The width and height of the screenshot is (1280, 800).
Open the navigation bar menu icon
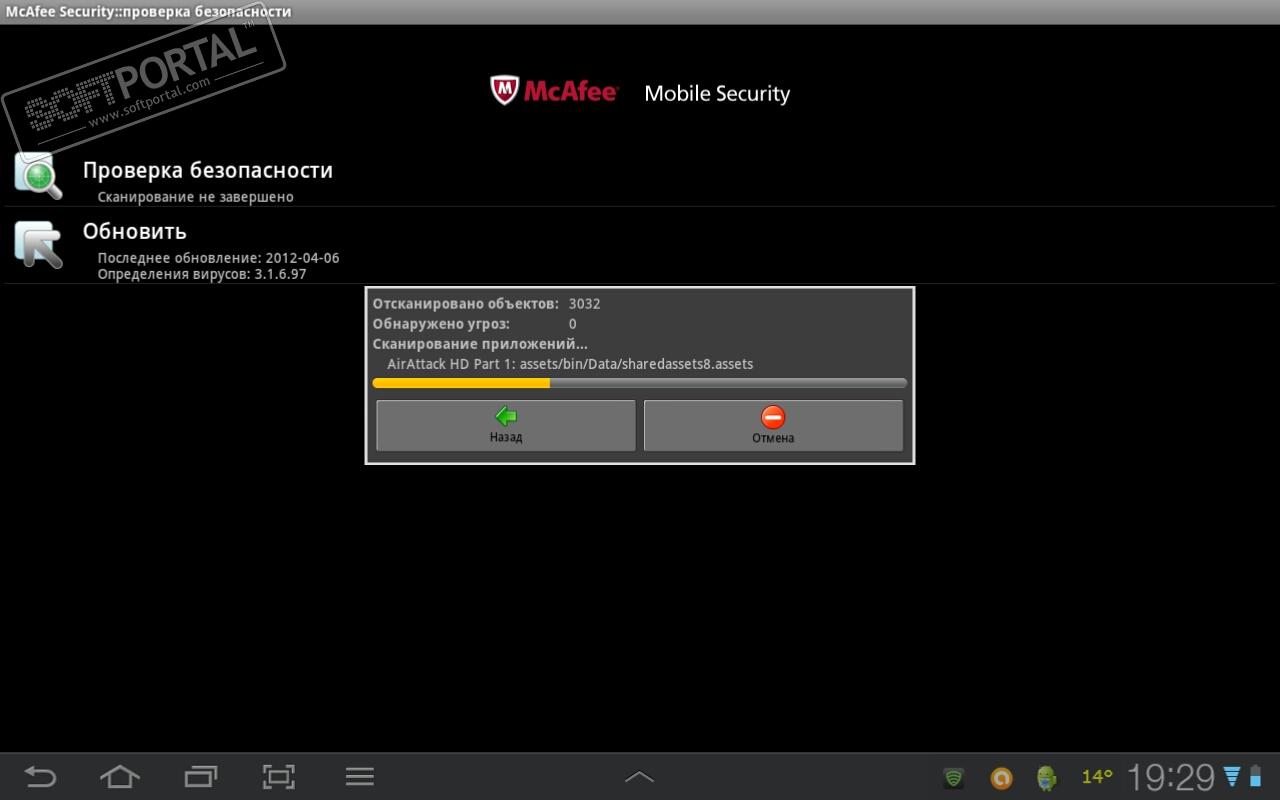click(x=359, y=776)
